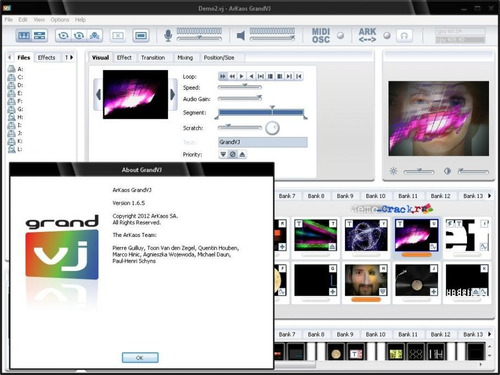
Task: Click the speaker volume icon
Action: [241, 35]
